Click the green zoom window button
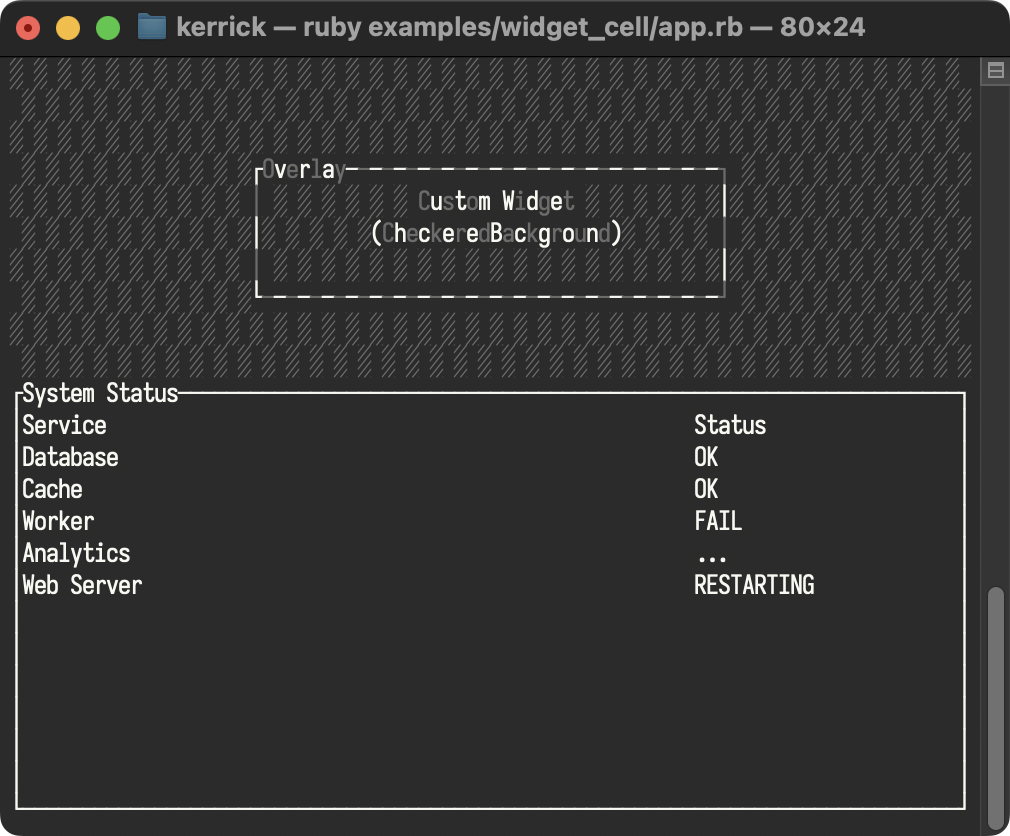The image size is (1010, 836). (108, 28)
